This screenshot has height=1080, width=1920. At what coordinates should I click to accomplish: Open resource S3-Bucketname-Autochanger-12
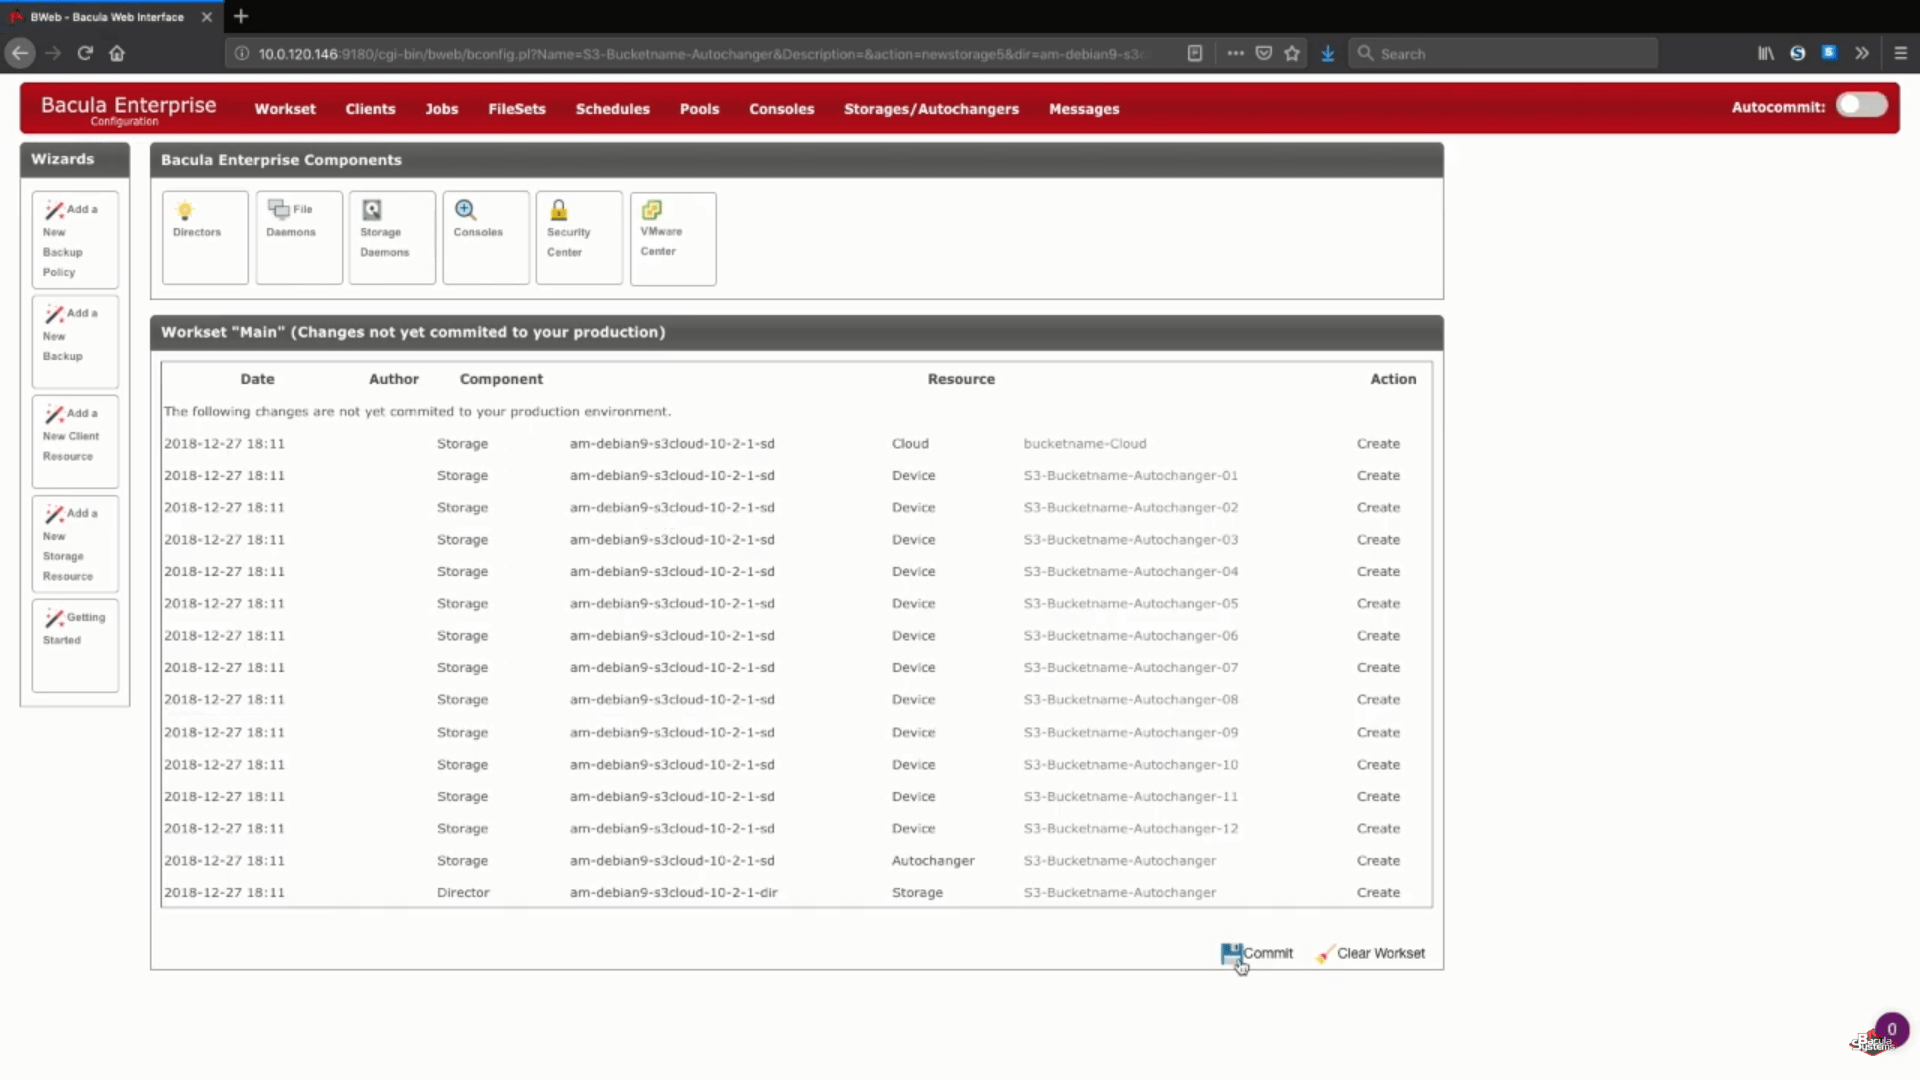coord(1130,828)
